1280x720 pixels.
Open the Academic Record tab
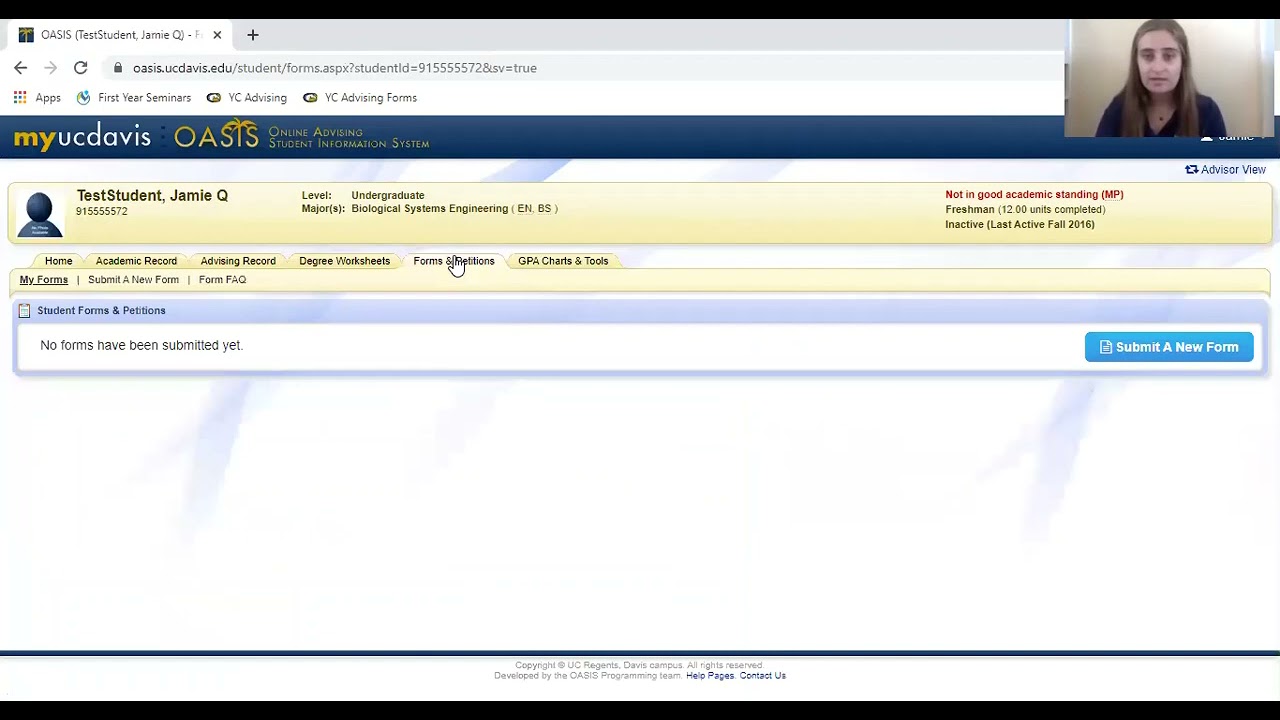(136, 261)
